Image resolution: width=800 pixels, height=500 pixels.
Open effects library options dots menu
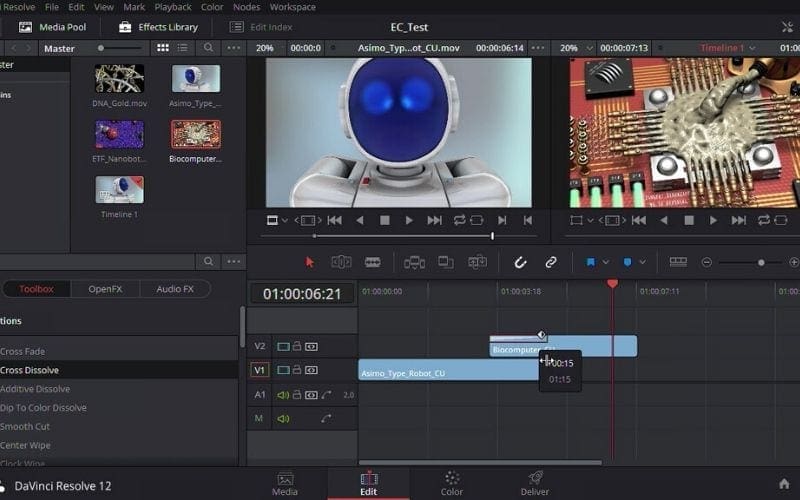(x=234, y=262)
